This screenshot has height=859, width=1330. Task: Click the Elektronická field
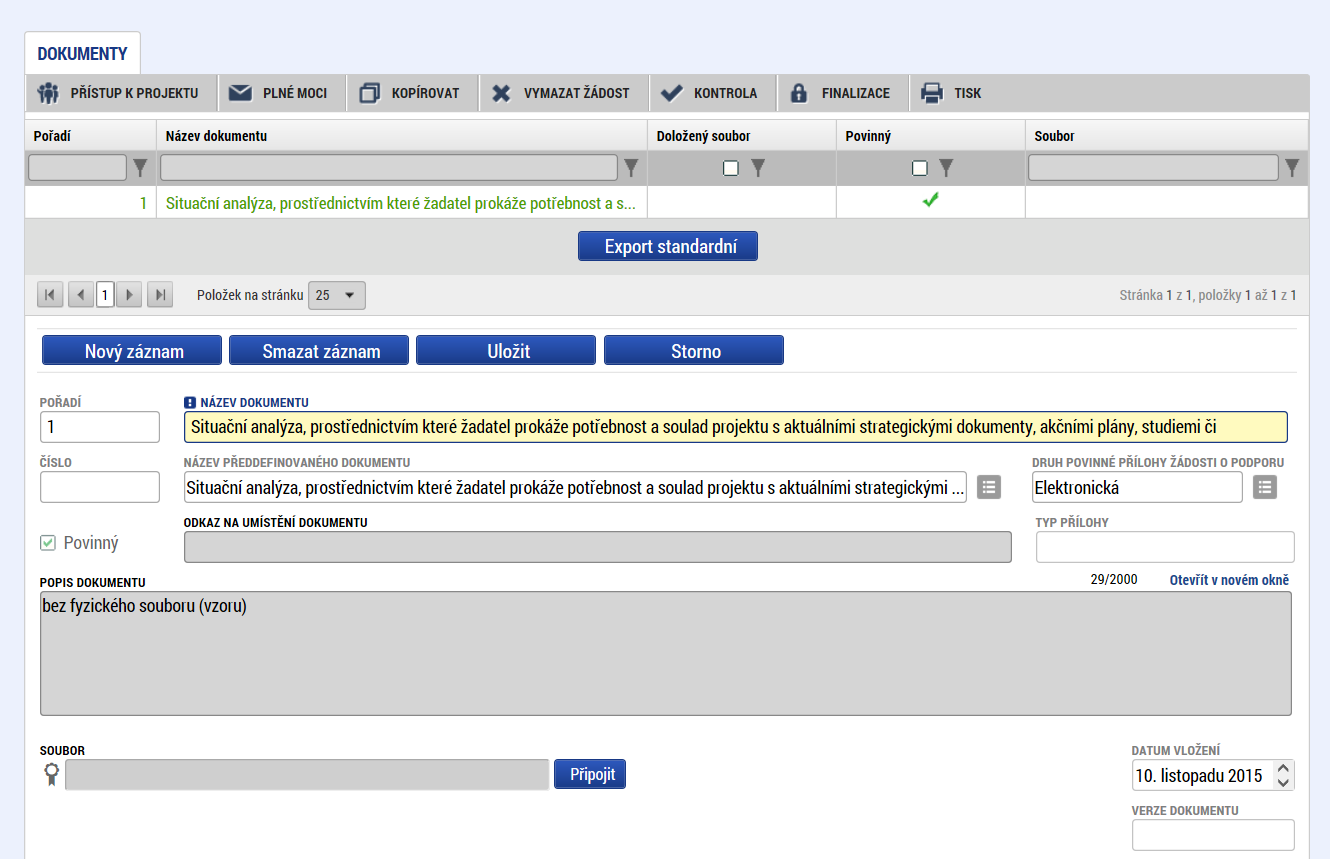coord(1137,487)
